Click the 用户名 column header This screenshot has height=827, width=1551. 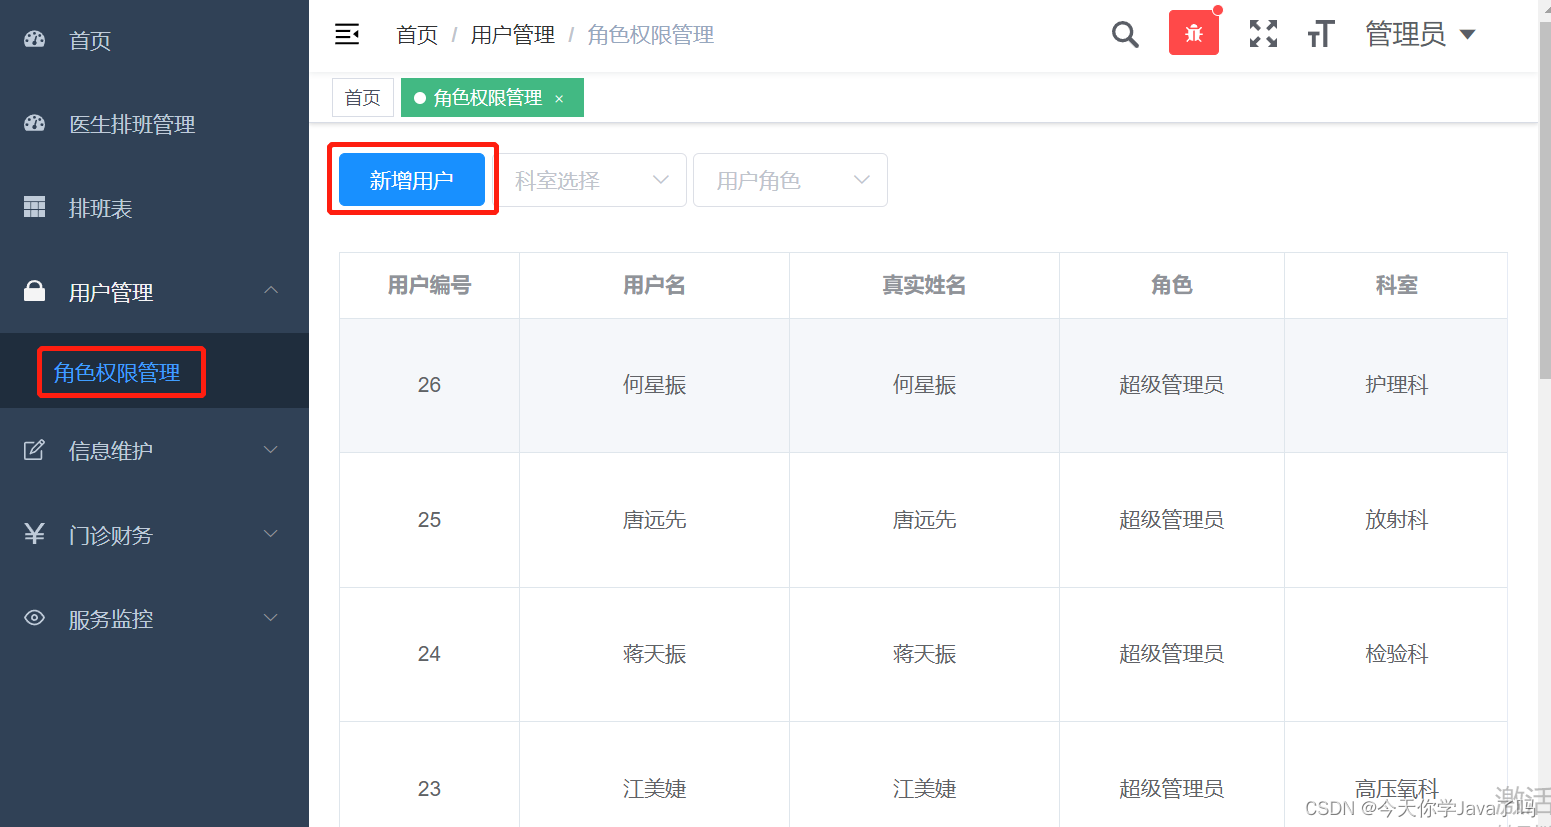click(x=655, y=285)
